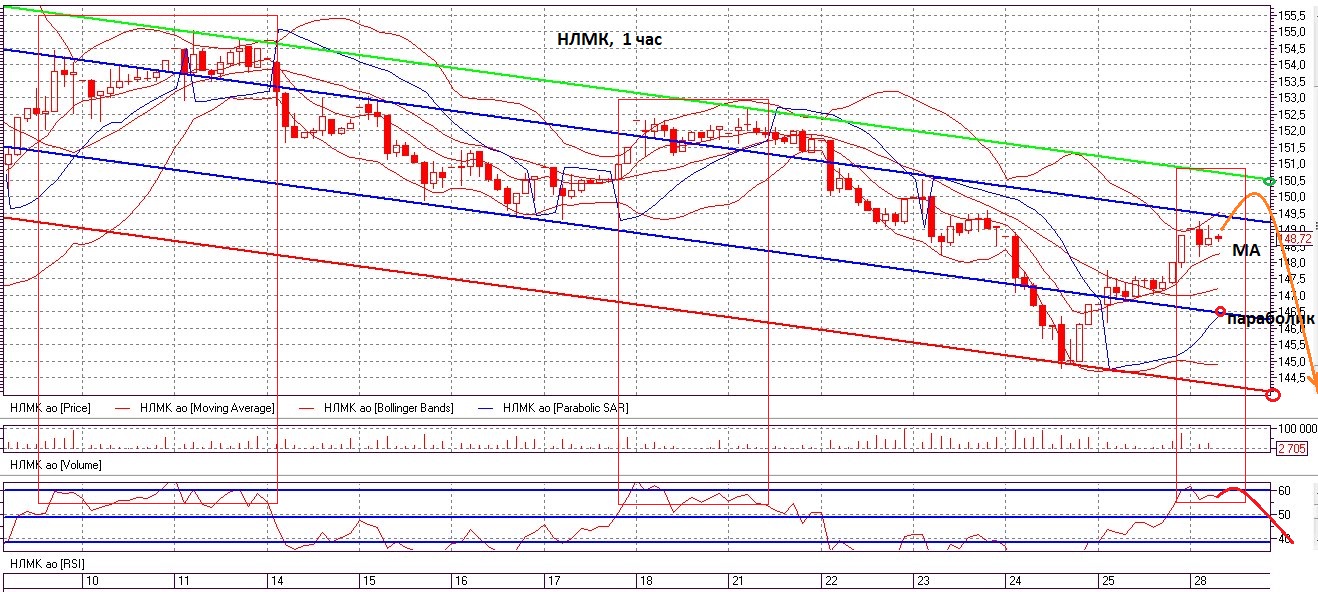The height and width of the screenshot is (592, 1318).
Task: Click date label 18 on time axis
Action: click(645, 580)
